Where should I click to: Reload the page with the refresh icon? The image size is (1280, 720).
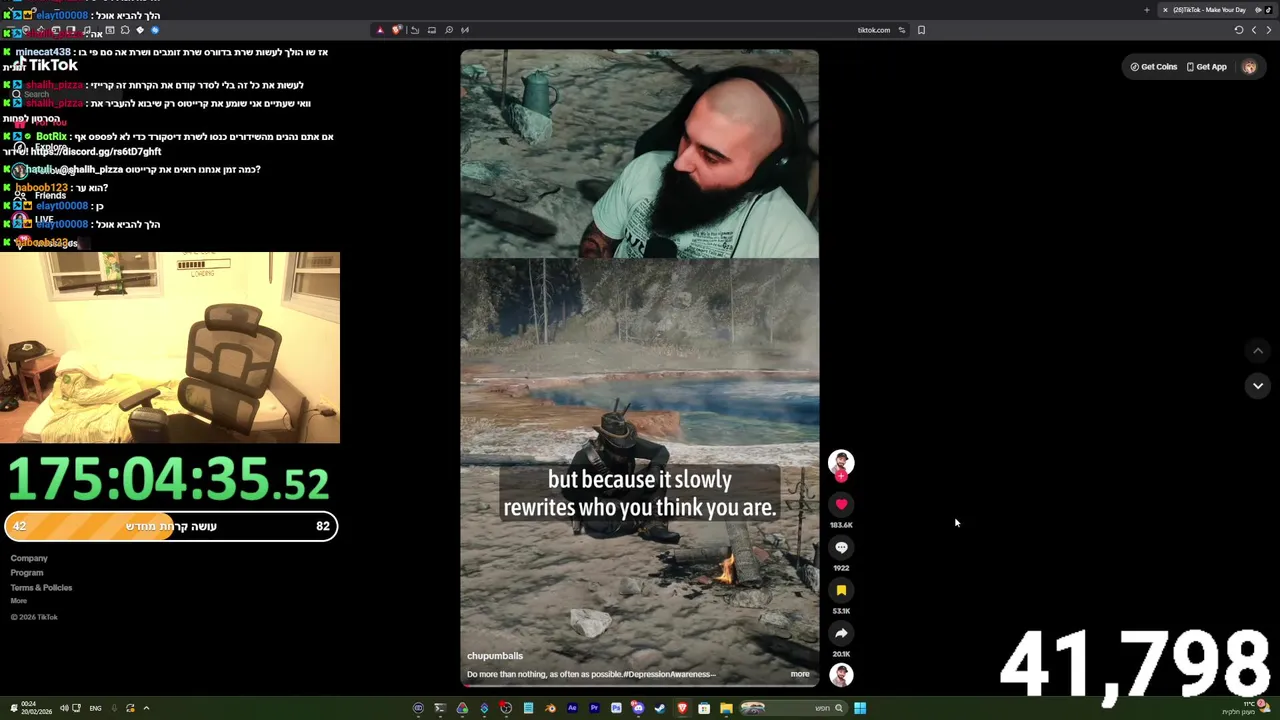pyautogui.click(x=1238, y=30)
